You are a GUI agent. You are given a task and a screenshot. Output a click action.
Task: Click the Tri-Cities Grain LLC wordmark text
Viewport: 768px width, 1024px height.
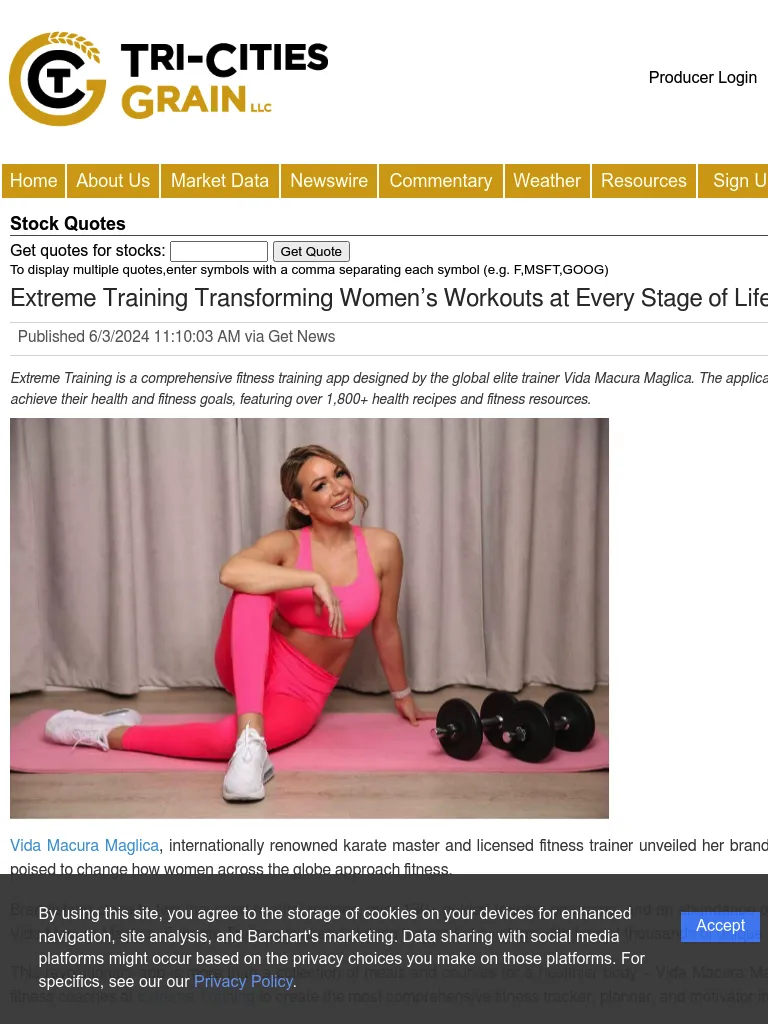[225, 80]
